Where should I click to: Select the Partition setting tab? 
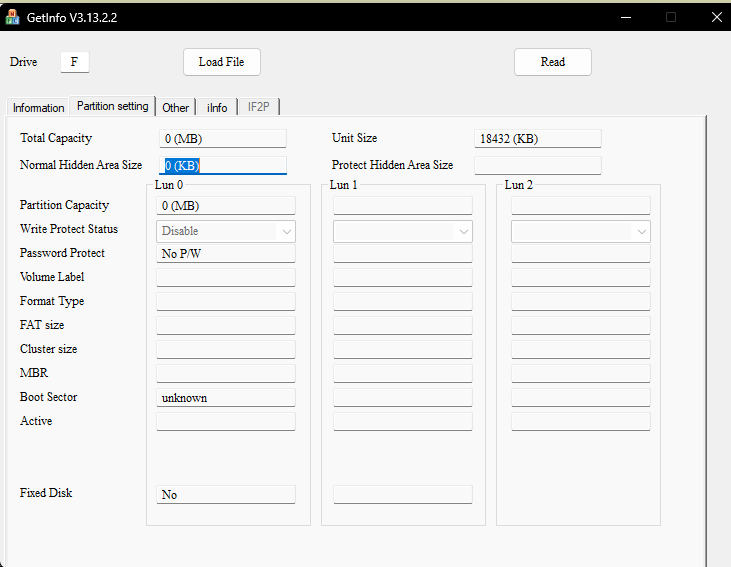pyautogui.click(x=112, y=106)
